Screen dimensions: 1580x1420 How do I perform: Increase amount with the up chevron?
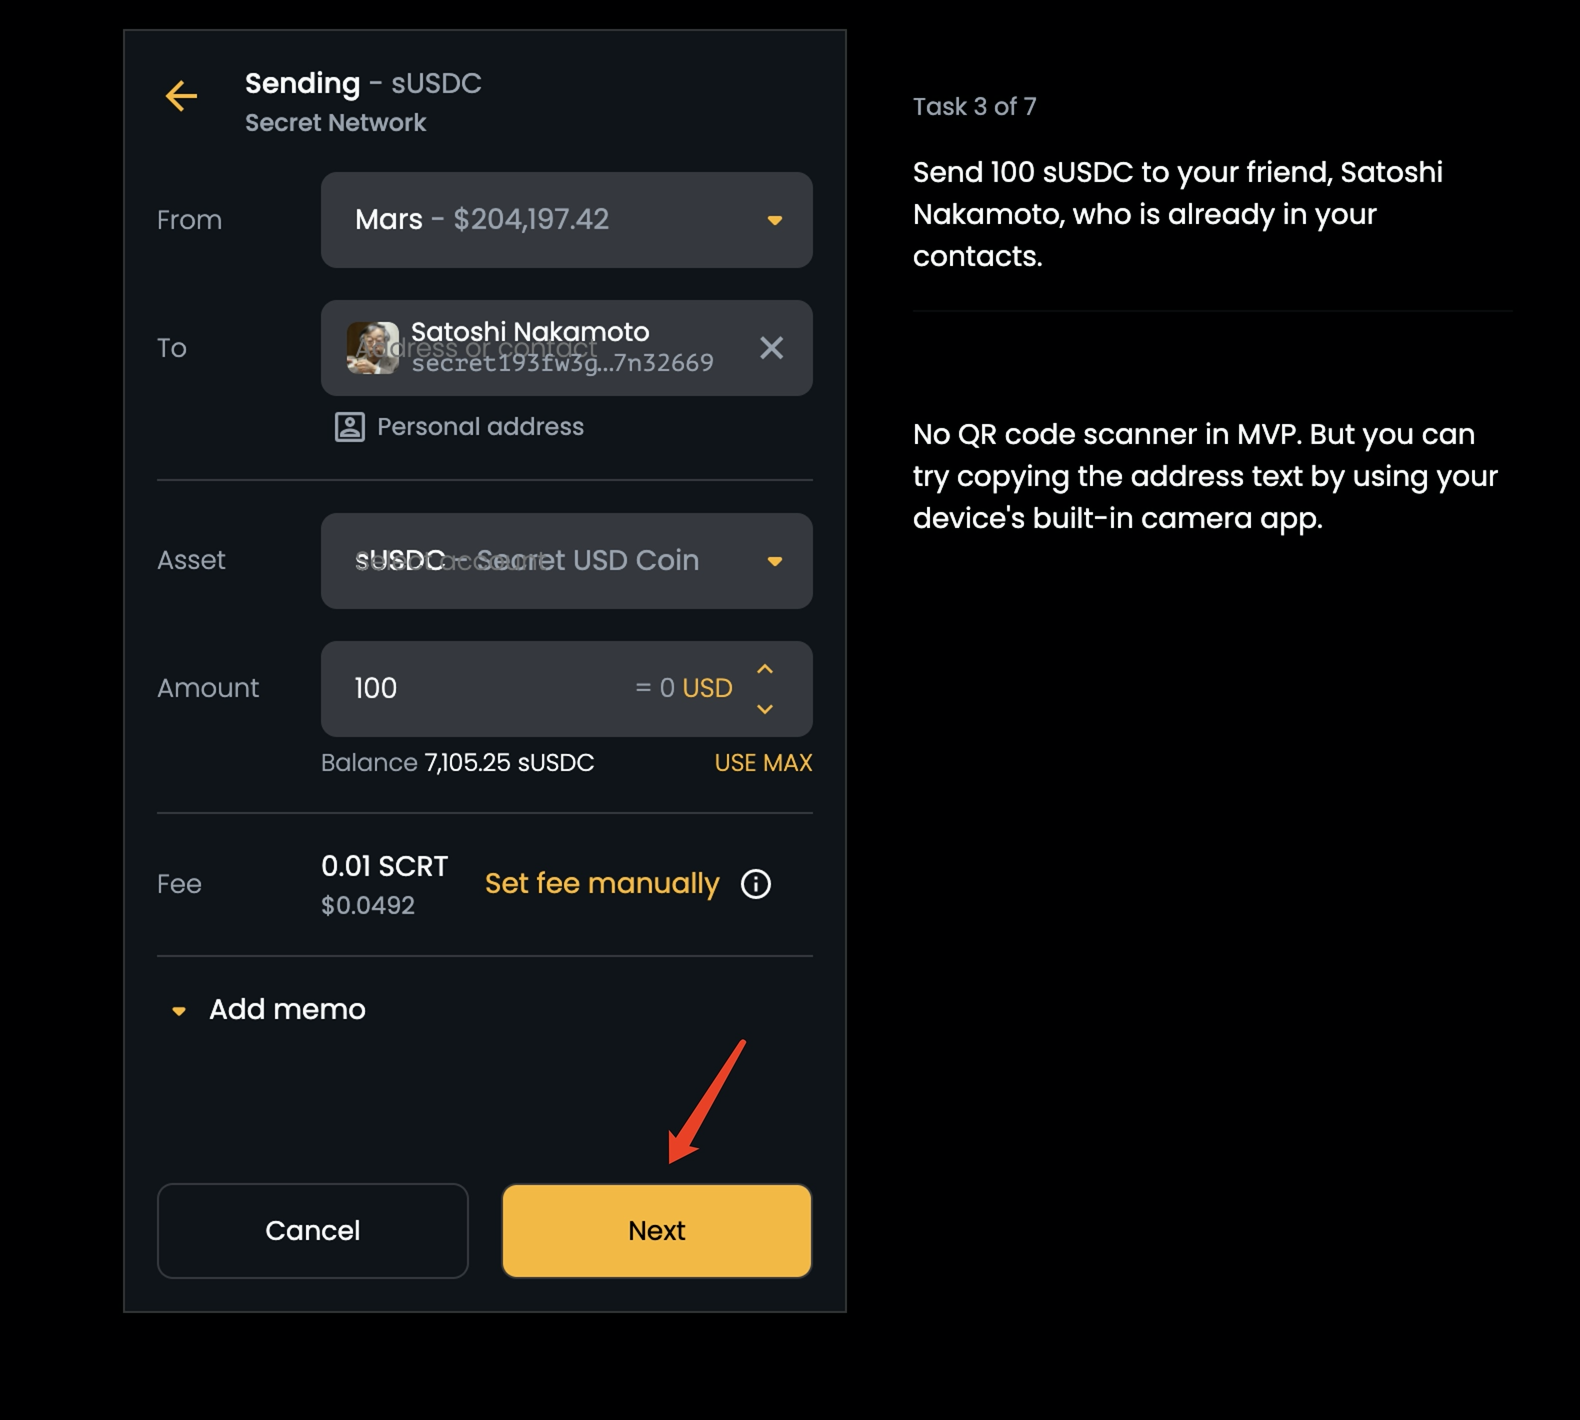[765, 669]
